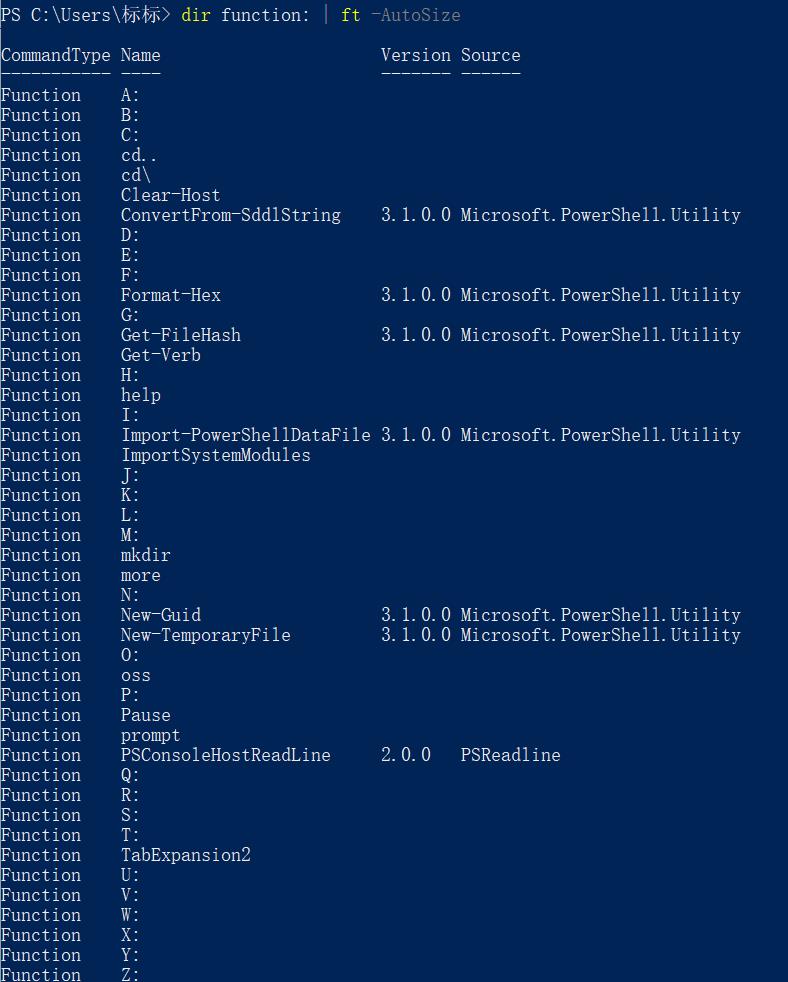Click the mkdir function name
Viewport: 788px width, 982px height.
(145, 555)
